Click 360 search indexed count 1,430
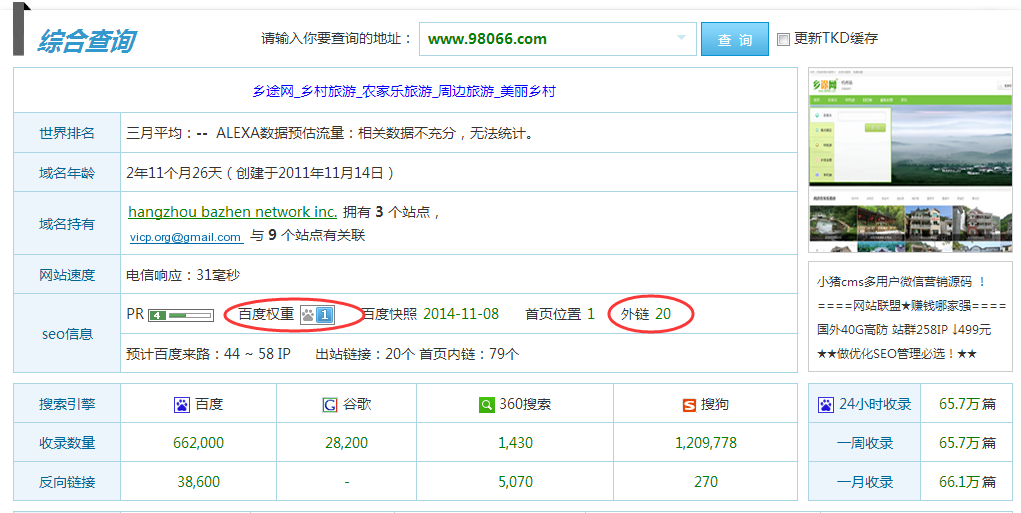This screenshot has width=1021, height=513. (x=516, y=443)
